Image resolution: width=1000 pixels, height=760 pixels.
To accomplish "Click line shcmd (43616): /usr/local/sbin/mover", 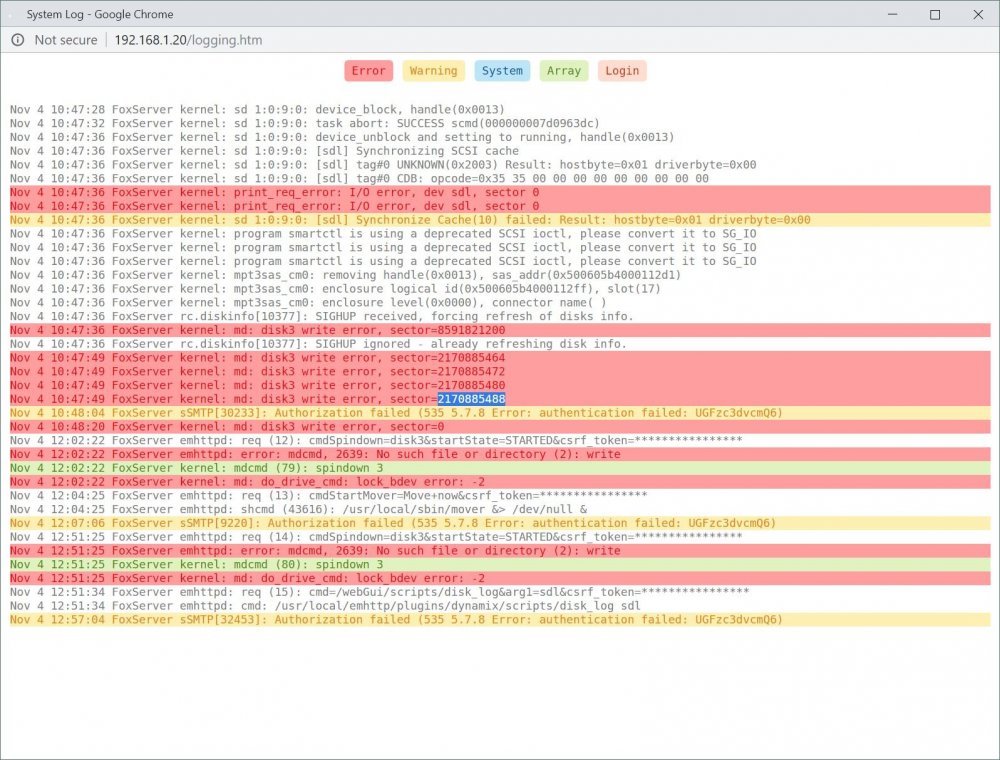I will 298,509.
